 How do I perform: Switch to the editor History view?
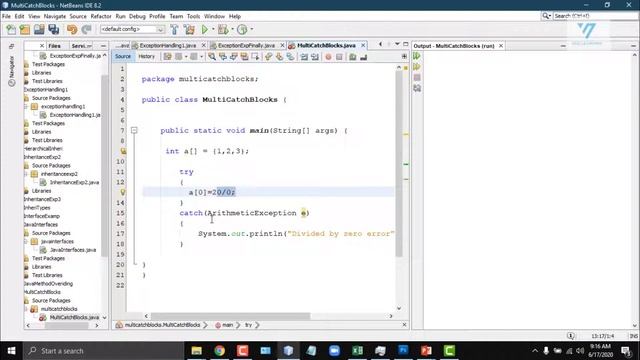pos(147,56)
